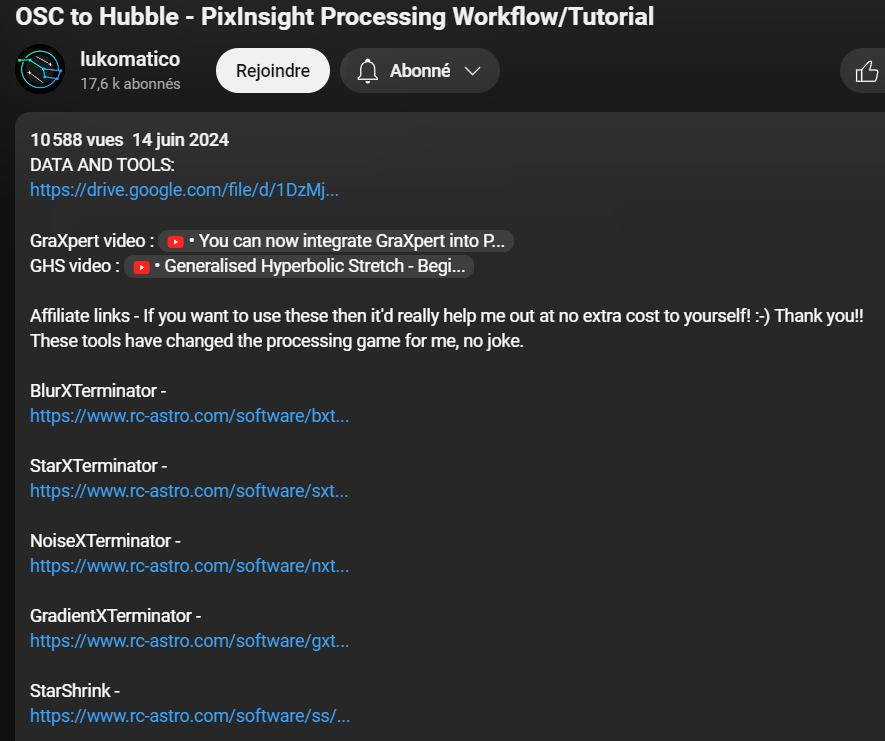Click the notification bell icon
885x741 pixels.
368,71
